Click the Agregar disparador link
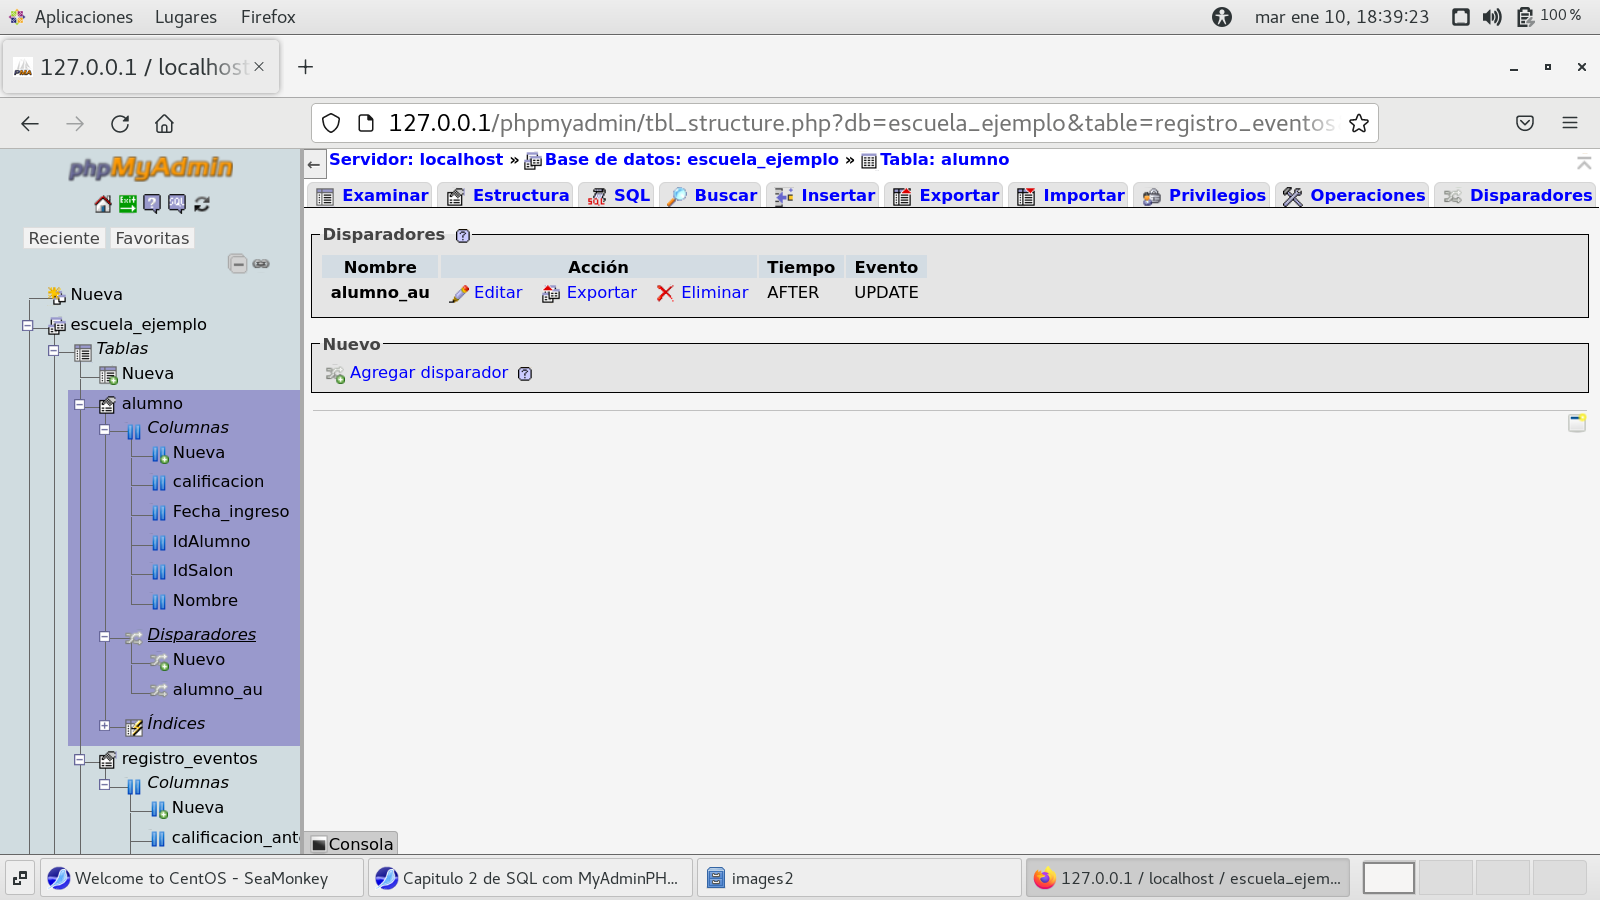 428,373
